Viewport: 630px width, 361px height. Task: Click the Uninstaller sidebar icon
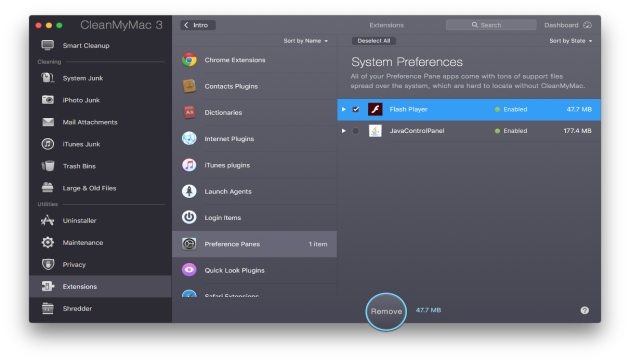pos(47,220)
